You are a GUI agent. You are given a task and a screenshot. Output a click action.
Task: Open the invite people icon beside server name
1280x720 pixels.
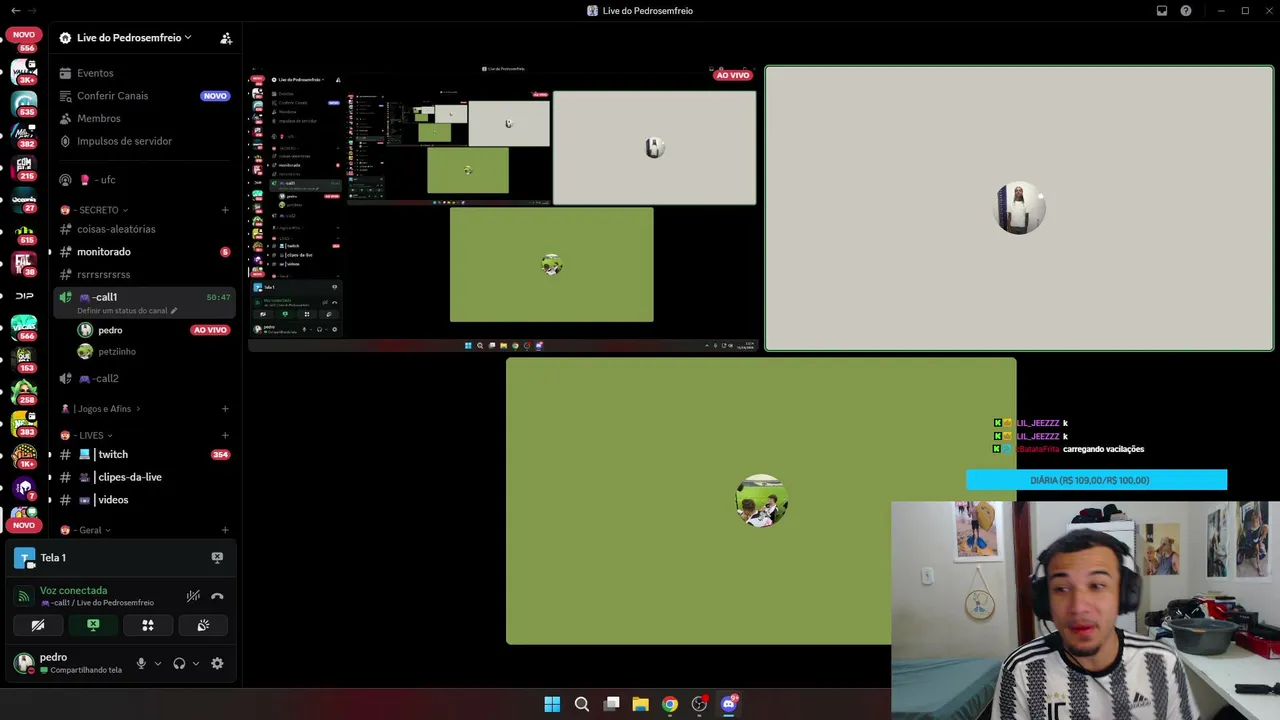(226, 38)
